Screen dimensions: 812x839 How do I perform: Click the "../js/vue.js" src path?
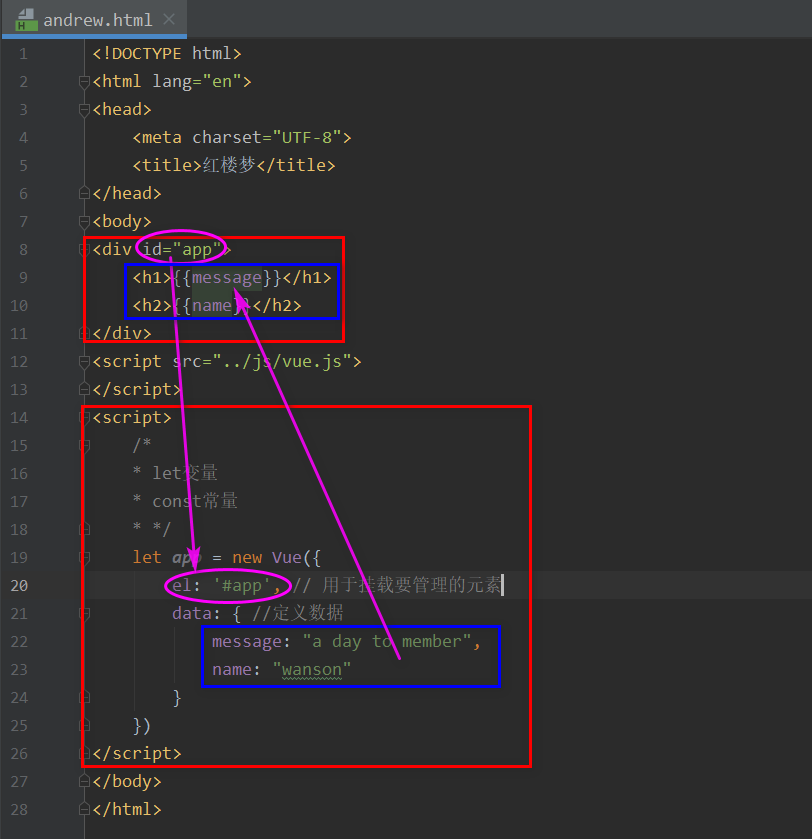pos(281,362)
